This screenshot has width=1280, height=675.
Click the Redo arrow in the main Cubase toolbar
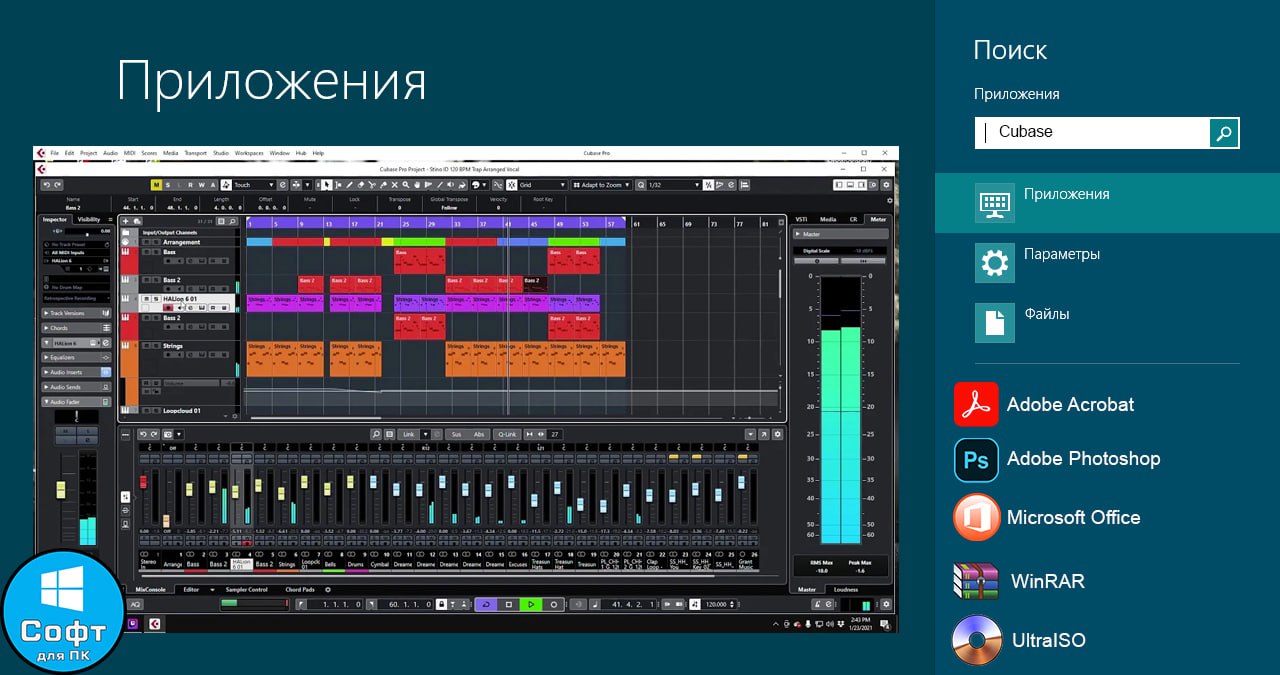tap(58, 185)
